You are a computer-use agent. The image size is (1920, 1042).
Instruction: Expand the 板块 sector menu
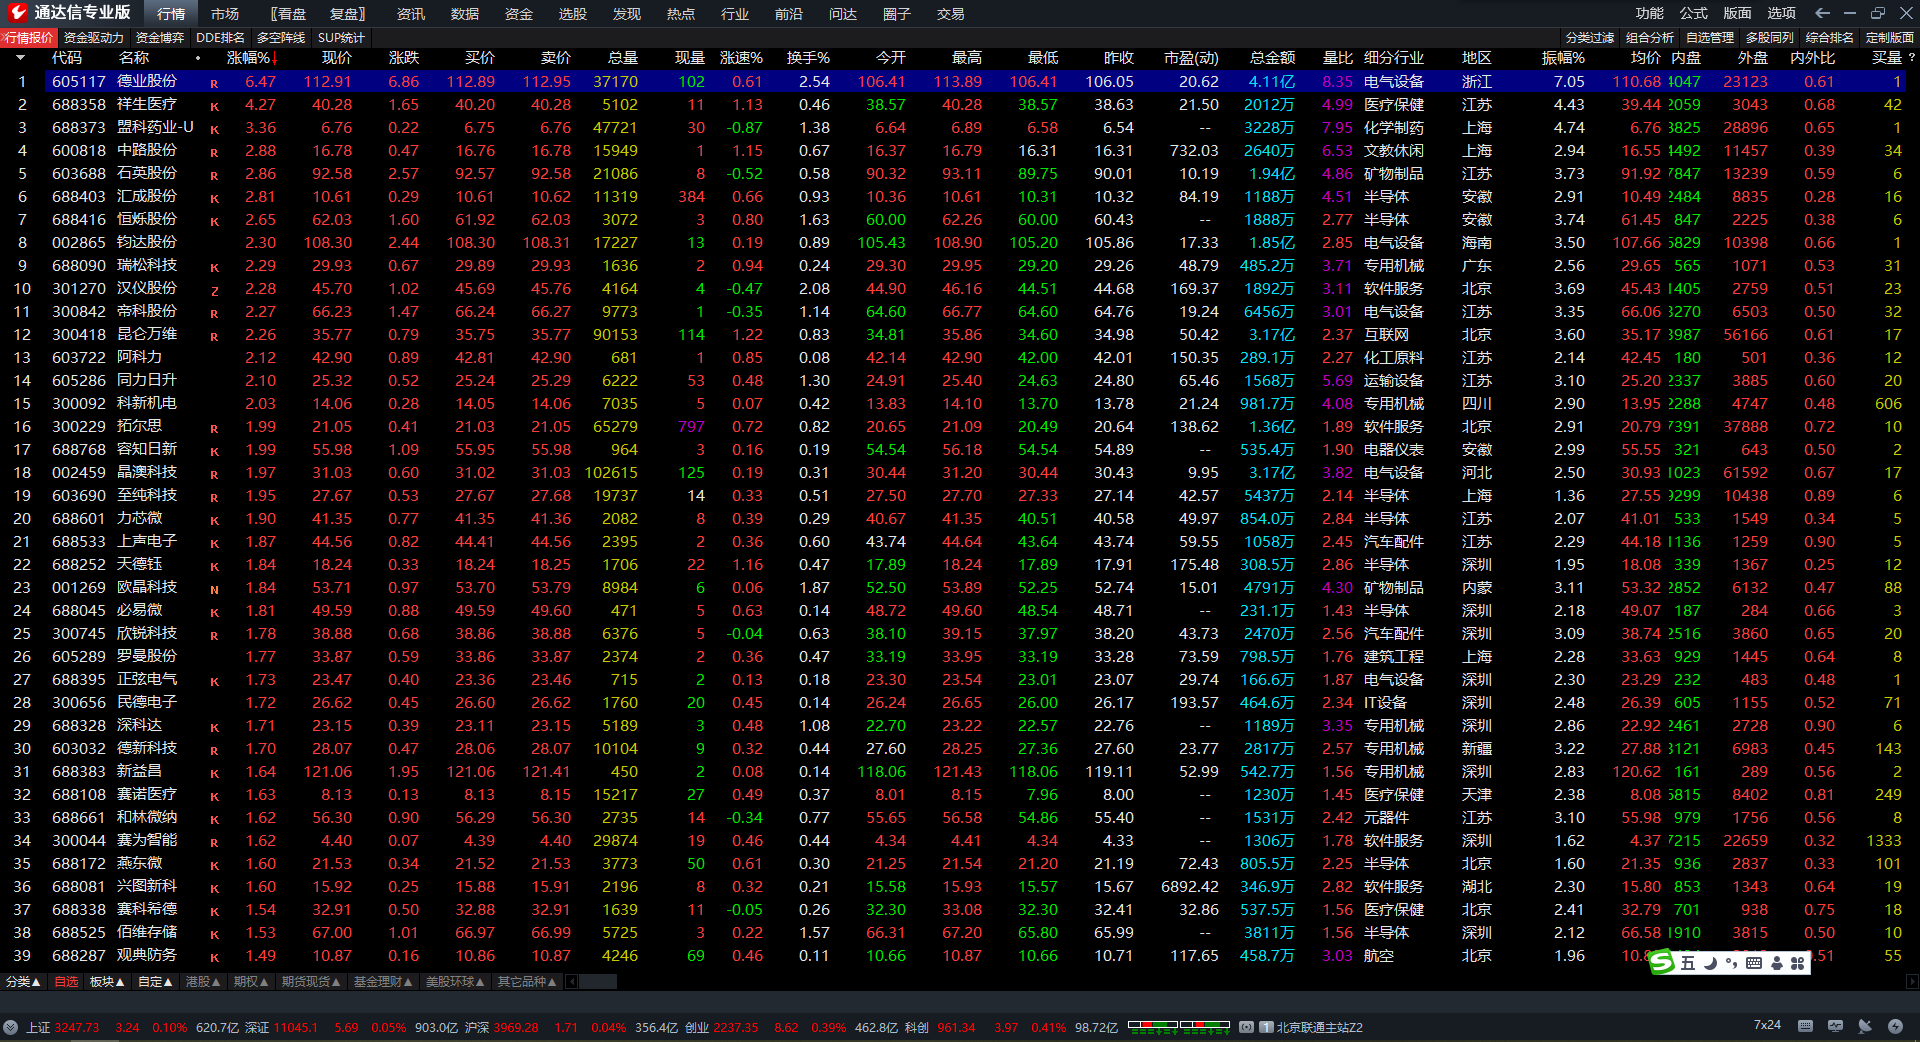coord(107,982)
